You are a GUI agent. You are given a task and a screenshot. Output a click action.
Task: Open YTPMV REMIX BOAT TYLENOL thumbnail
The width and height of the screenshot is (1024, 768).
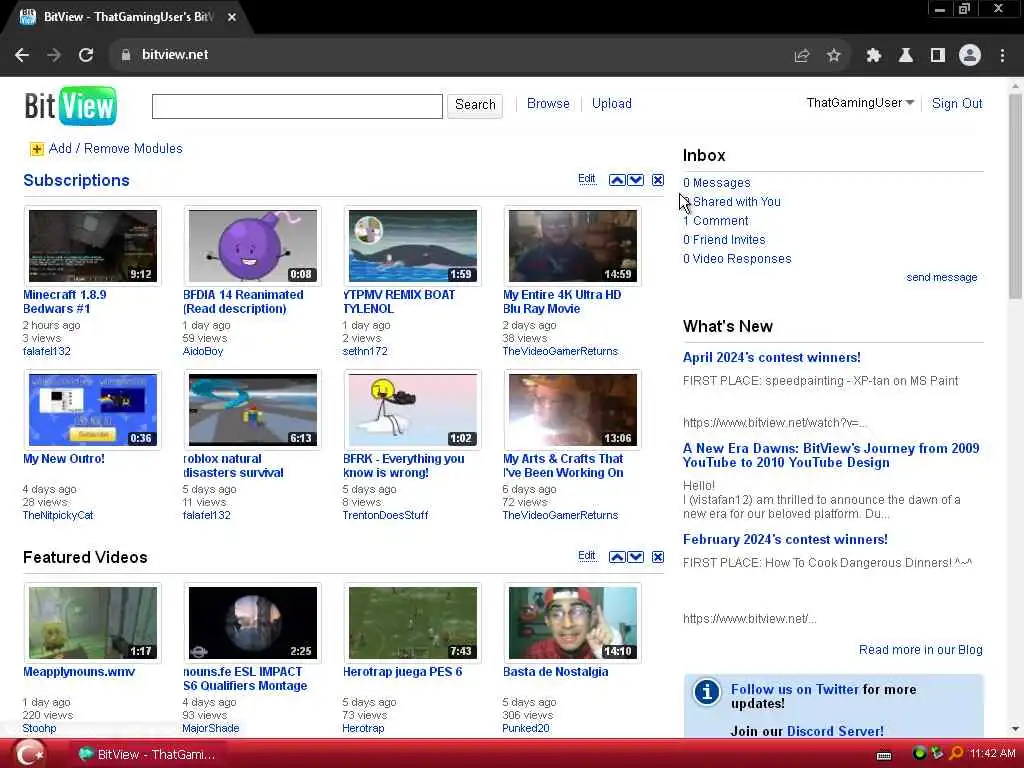pos(413,246)
